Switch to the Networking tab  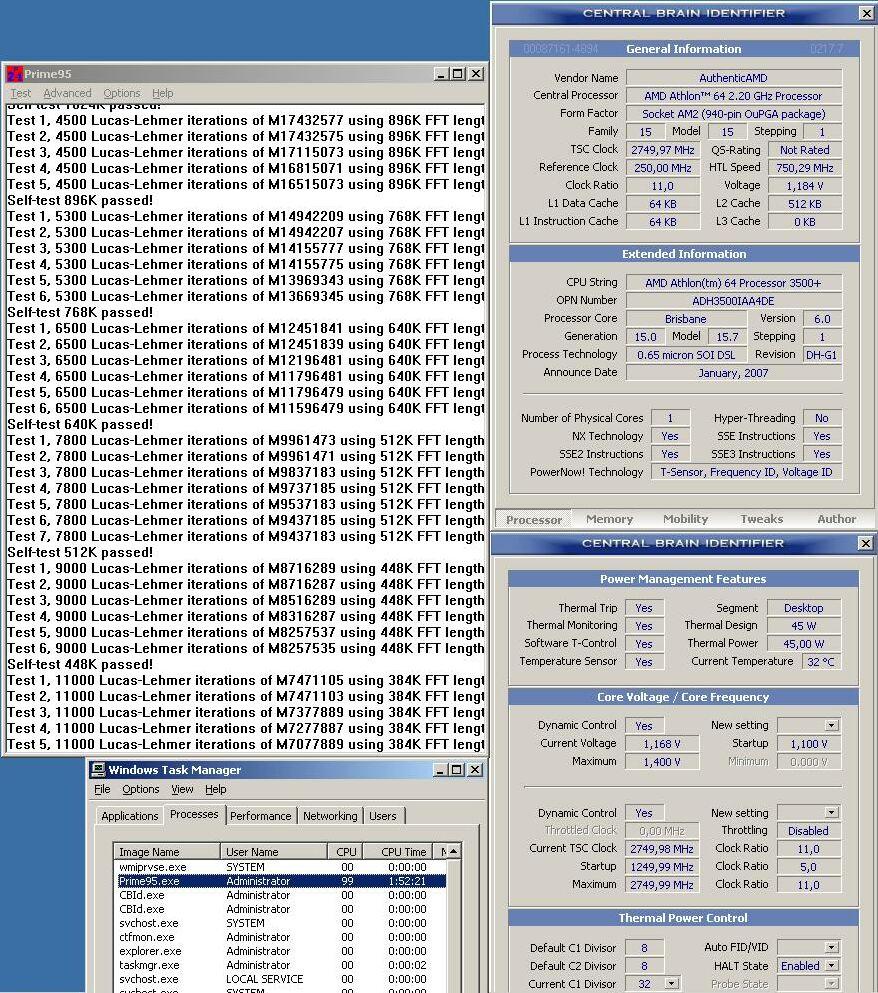coord(330,816)
